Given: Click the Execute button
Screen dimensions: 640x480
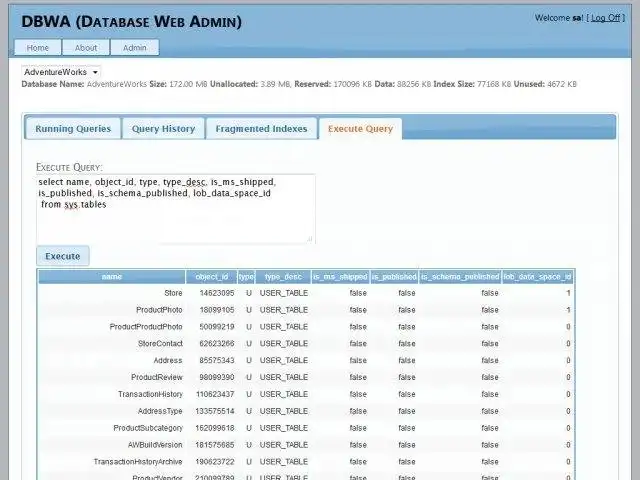Looking at the screenshot, I should (x=62, y=256).
